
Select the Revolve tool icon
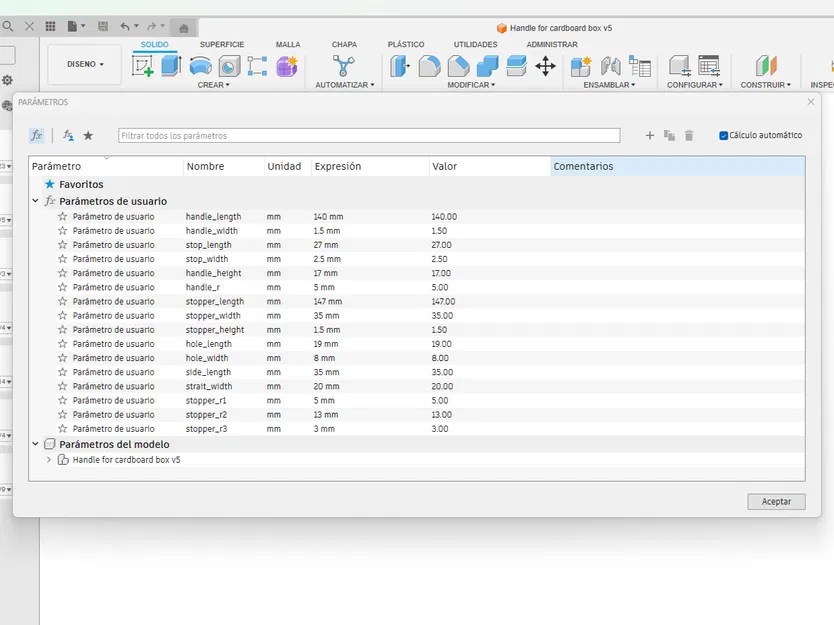201,66
